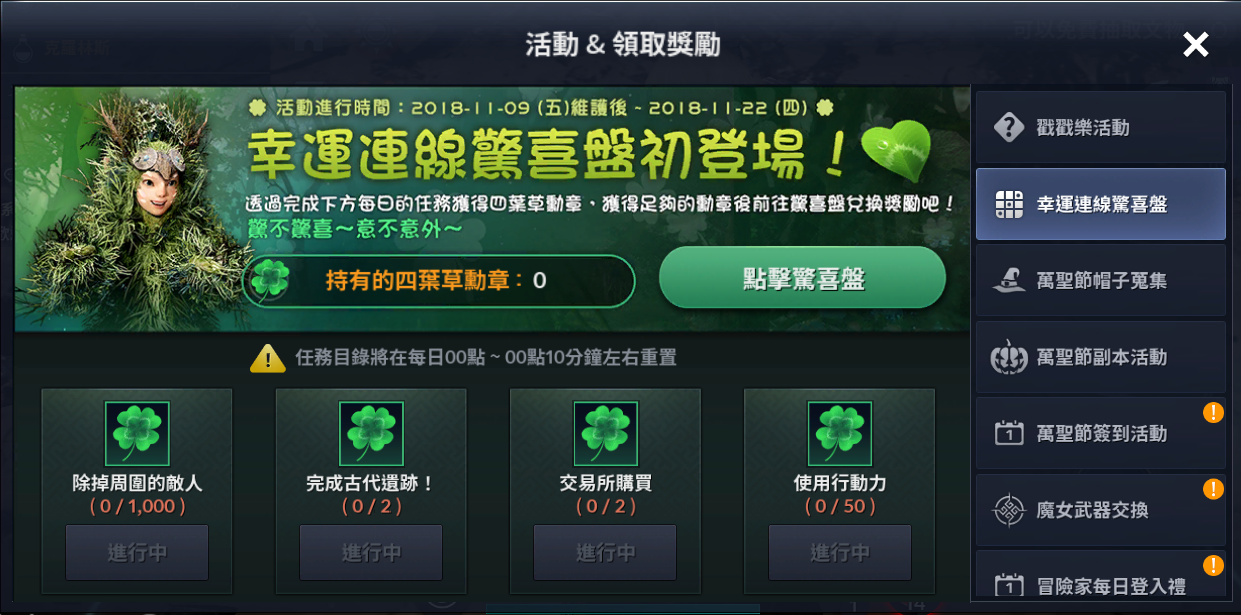Click the green 點擊驚喜盤 button
This screenshot has width=1241, height=615.
click(802, 279)
